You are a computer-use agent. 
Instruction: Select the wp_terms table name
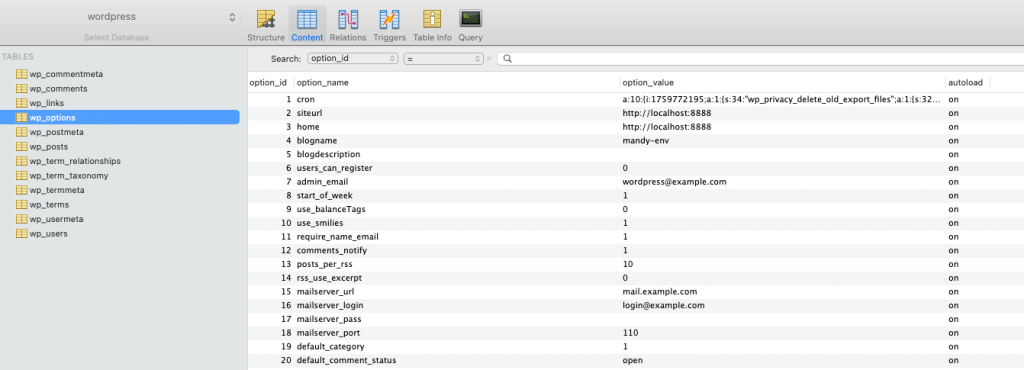(50, 204)
